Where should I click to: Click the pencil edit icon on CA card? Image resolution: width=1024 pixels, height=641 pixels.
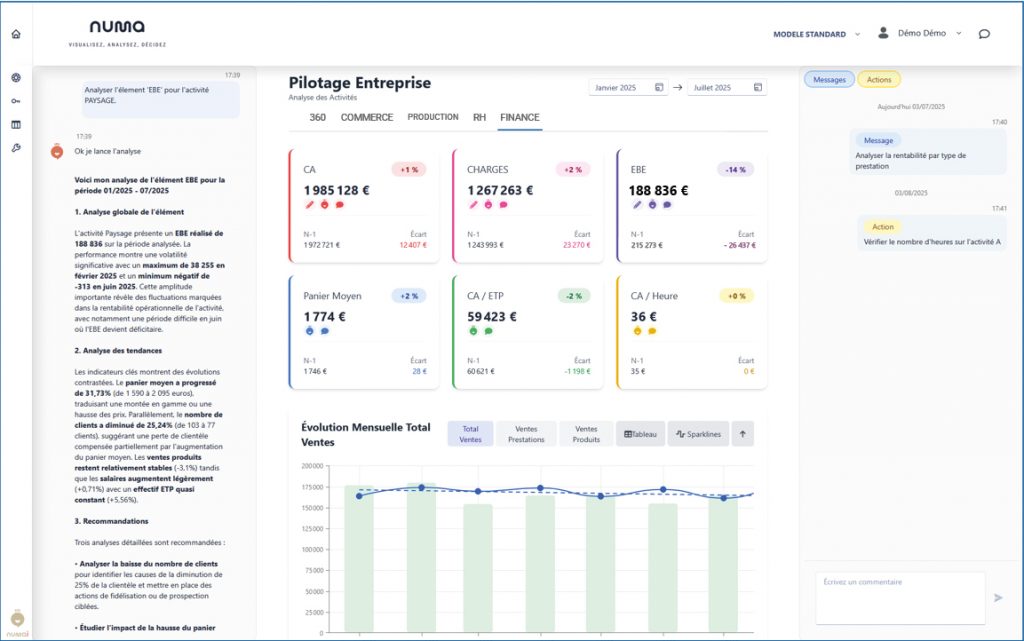tap(310, 205)
